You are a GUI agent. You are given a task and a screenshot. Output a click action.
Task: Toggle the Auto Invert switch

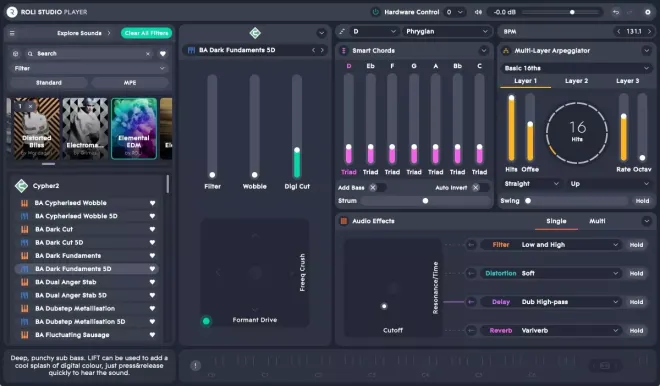(480, 188)
